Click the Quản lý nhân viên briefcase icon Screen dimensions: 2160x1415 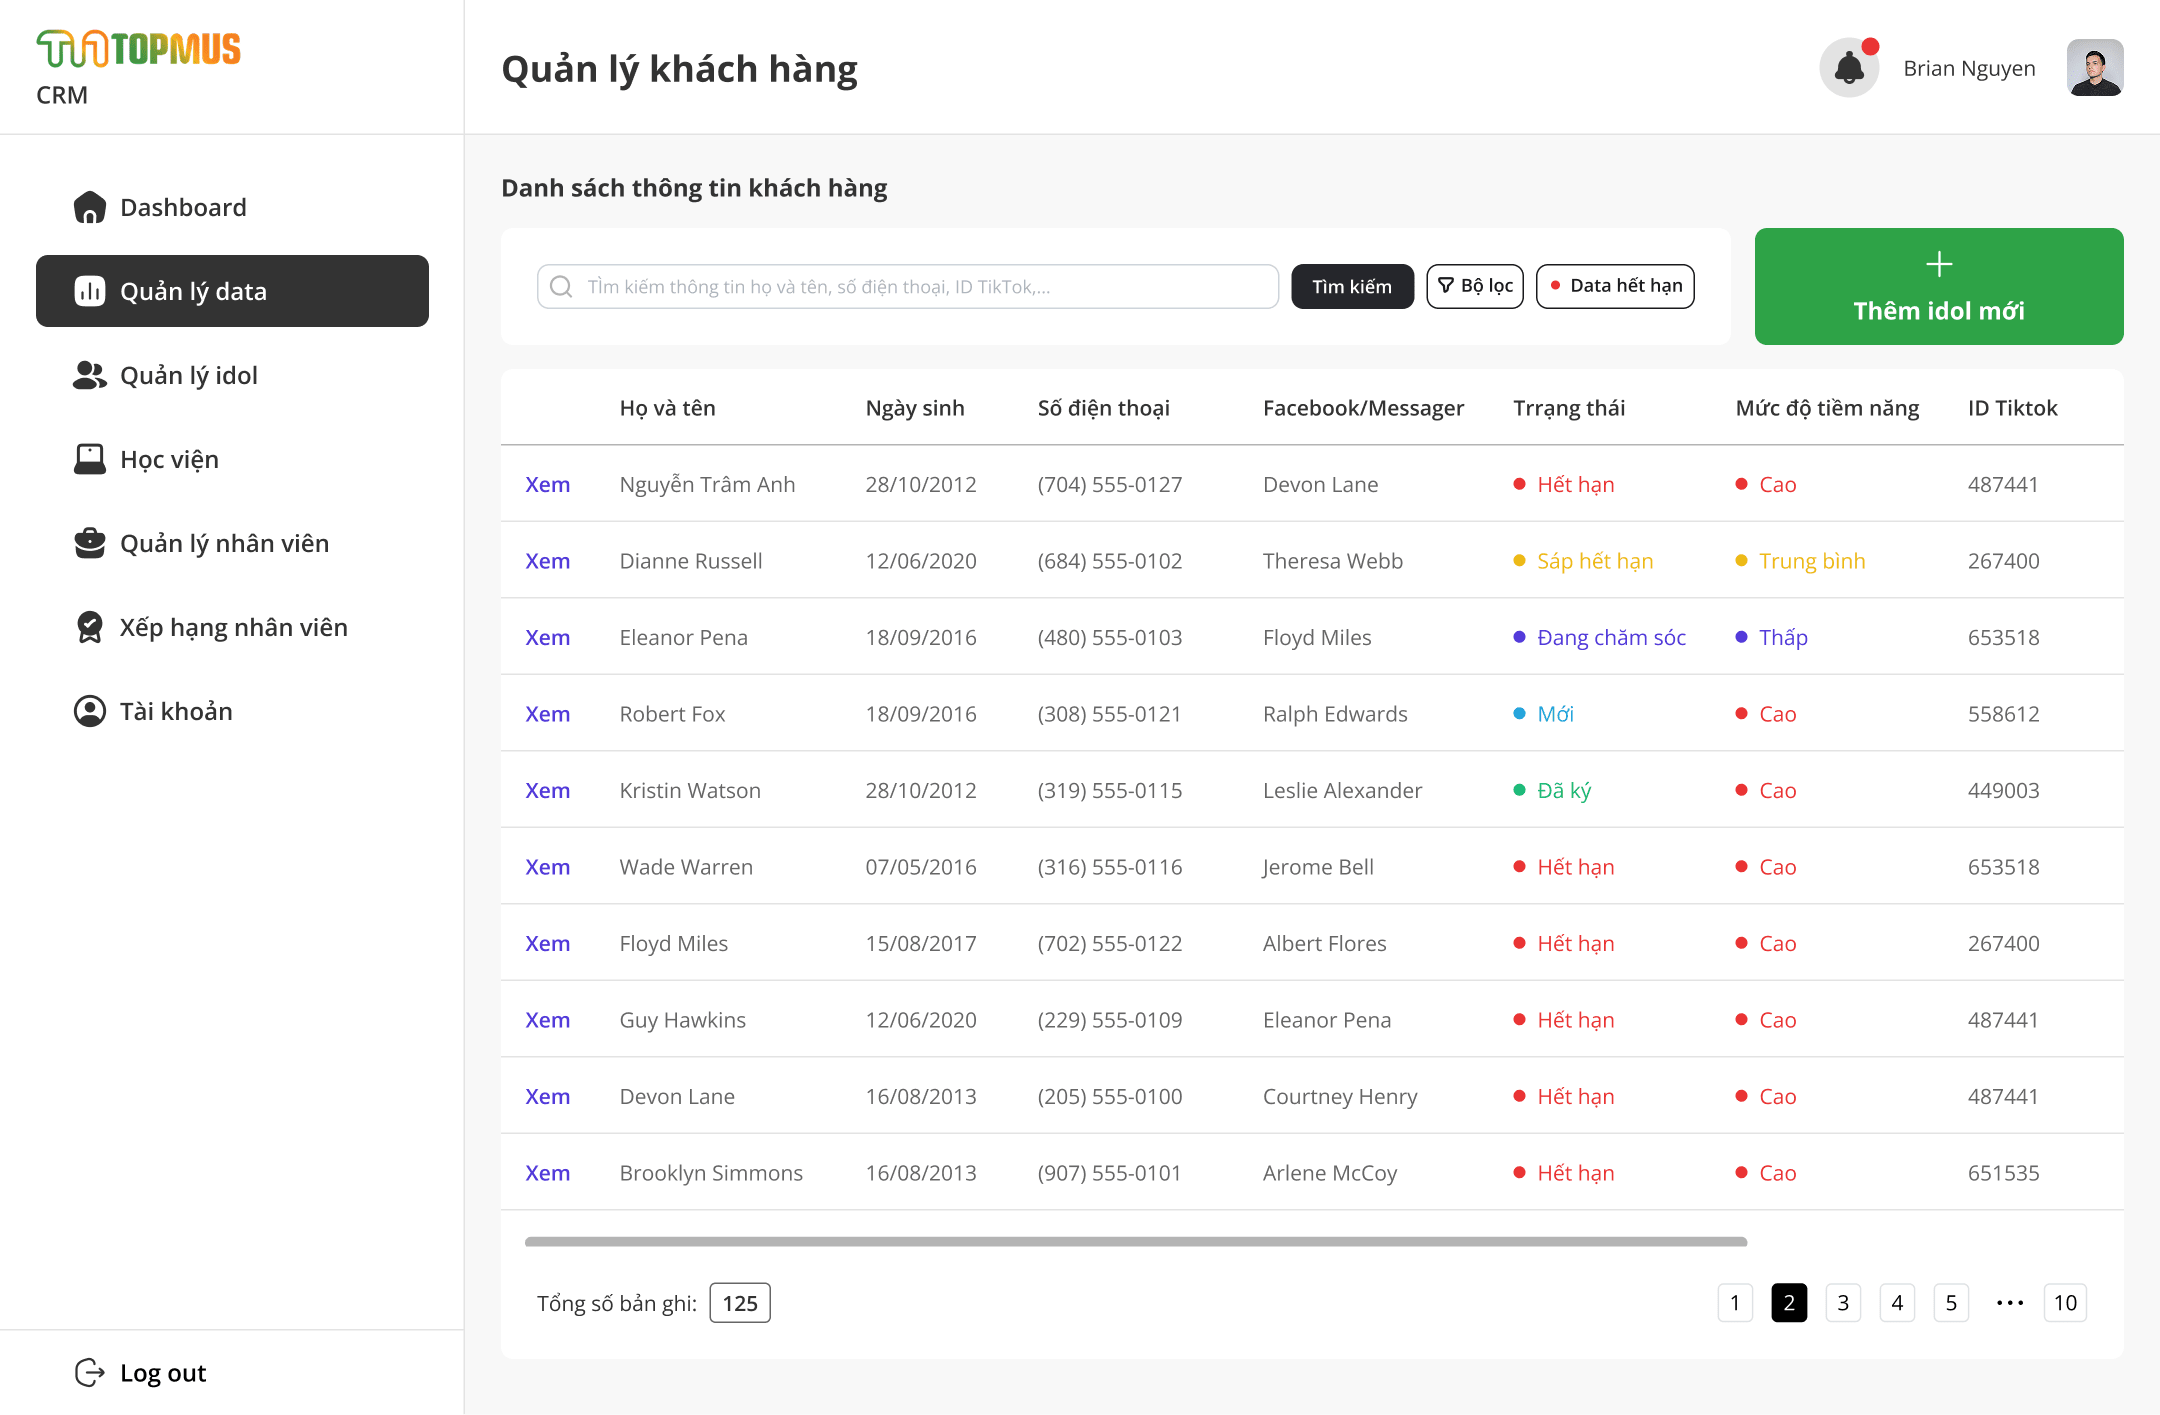[90, 543]
